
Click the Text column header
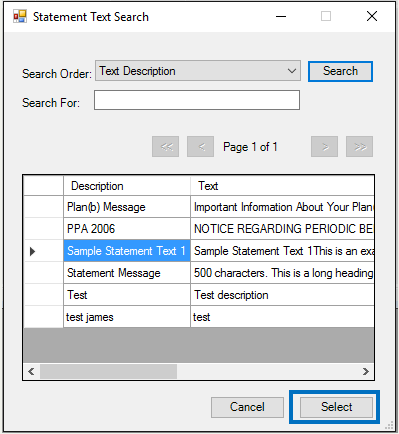(282, 186)
